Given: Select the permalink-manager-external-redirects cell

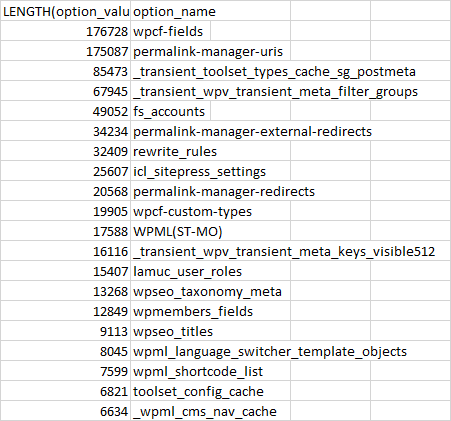Looking at the screenshot, I should [x=252, y=131].
